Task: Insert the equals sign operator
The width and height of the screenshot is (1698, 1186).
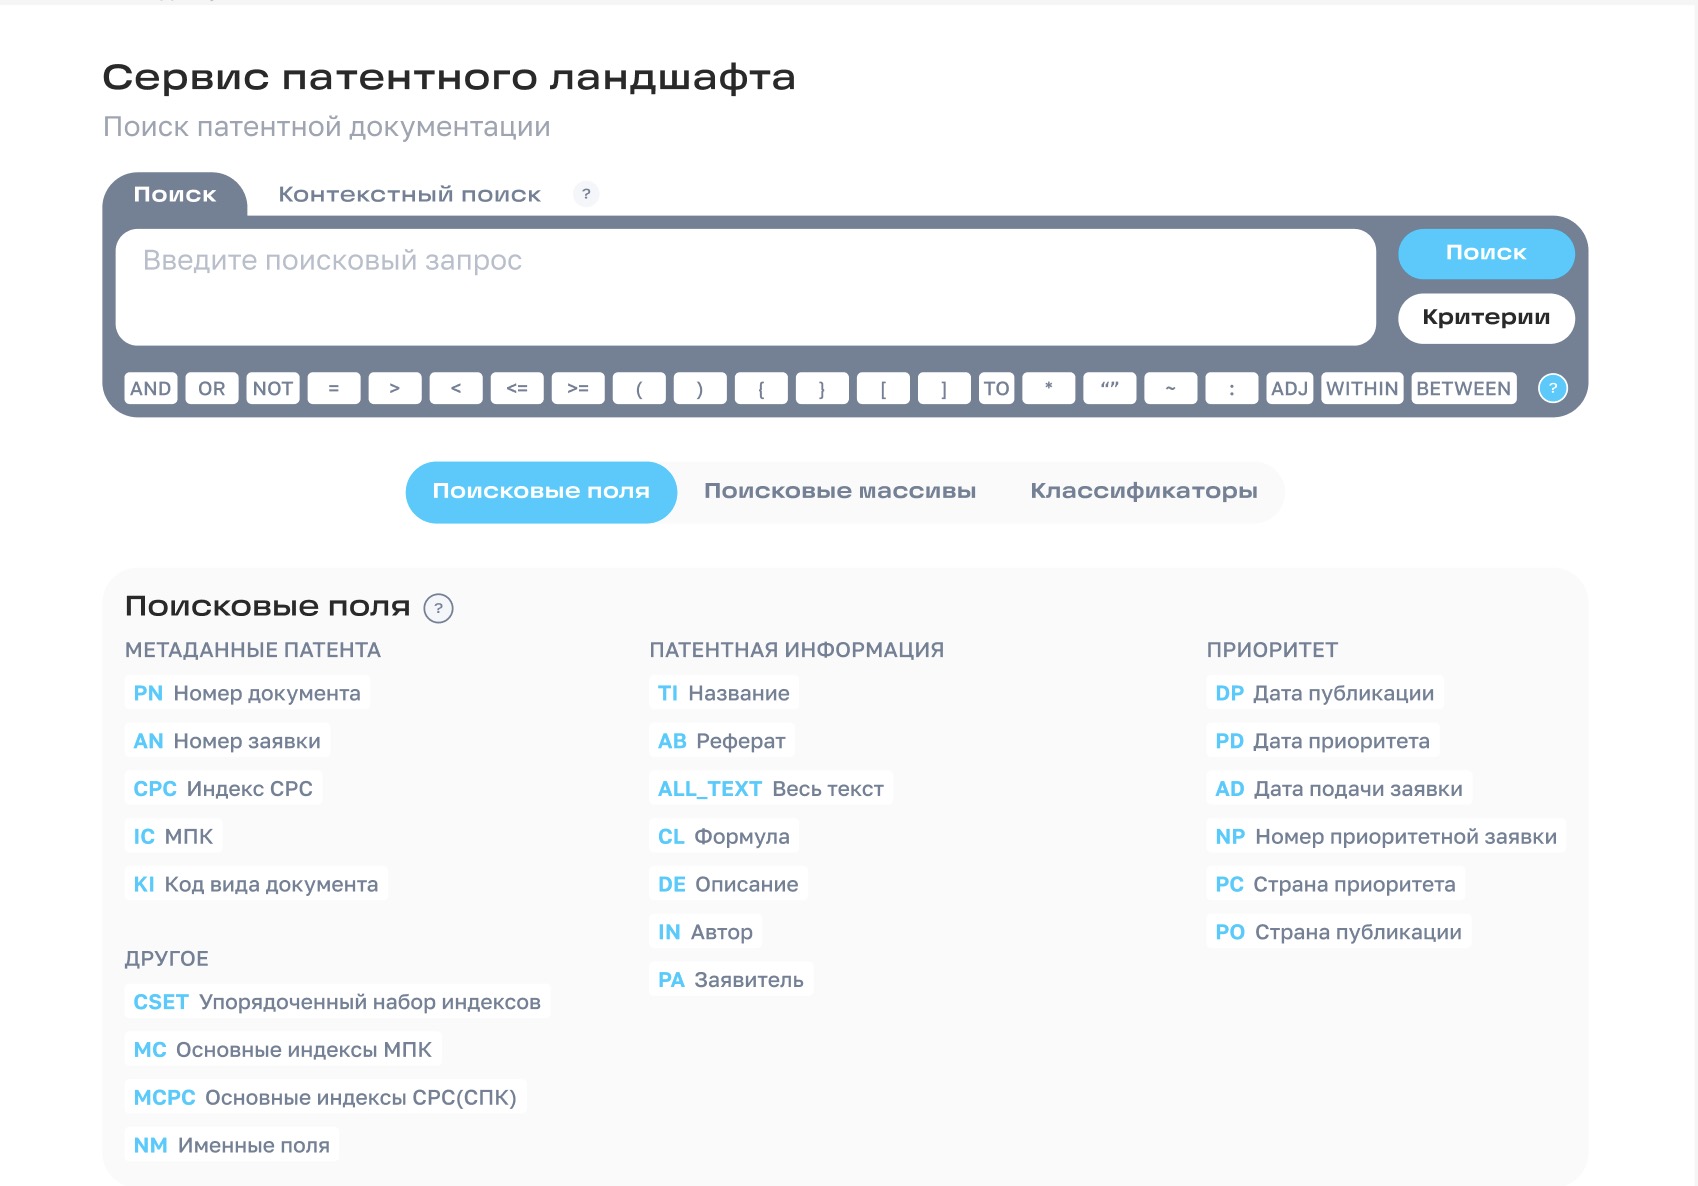Action: tap(334, 388)
